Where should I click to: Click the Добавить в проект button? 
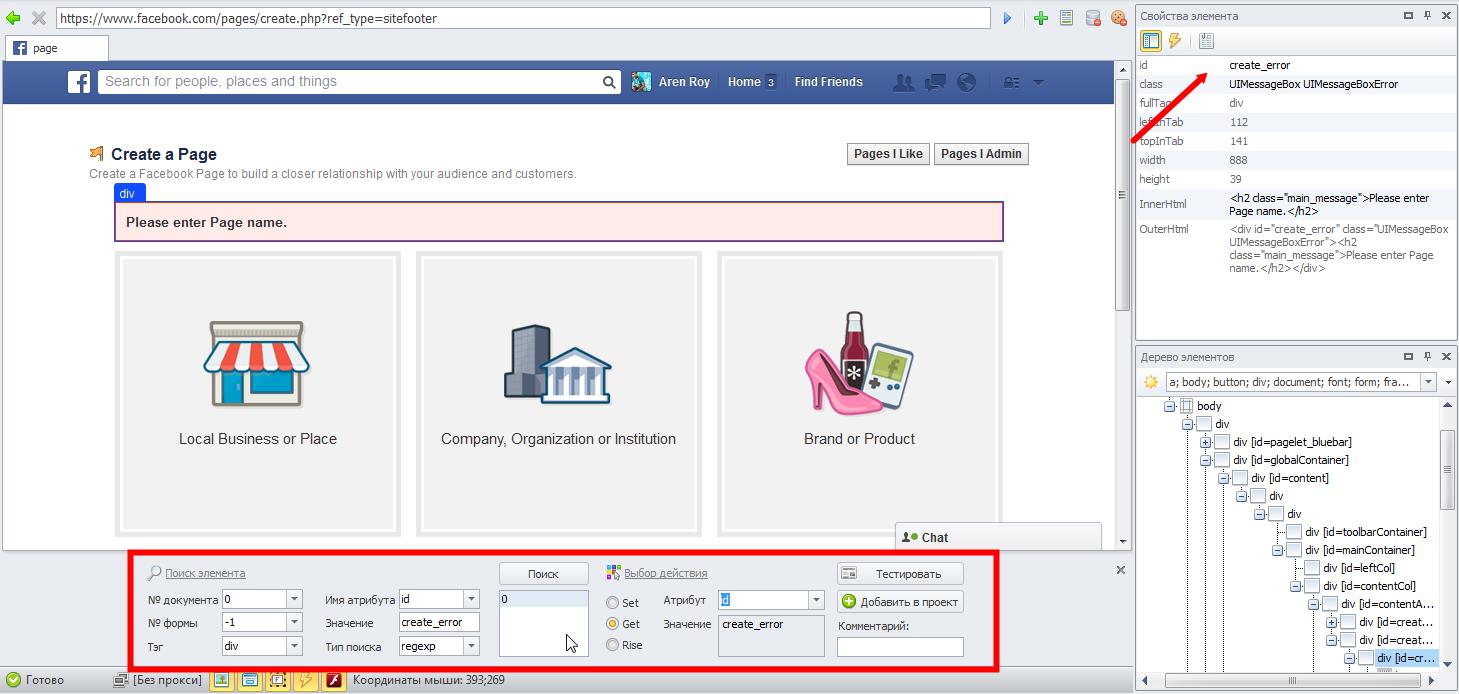(901, 602)
